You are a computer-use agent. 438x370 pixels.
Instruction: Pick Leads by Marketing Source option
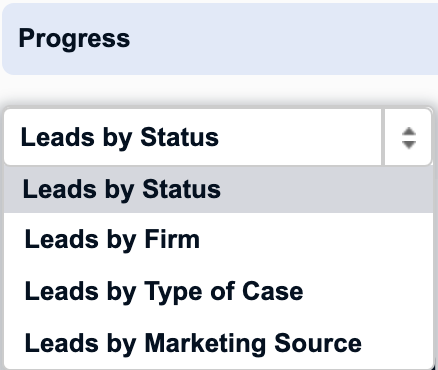pos(218,343)
